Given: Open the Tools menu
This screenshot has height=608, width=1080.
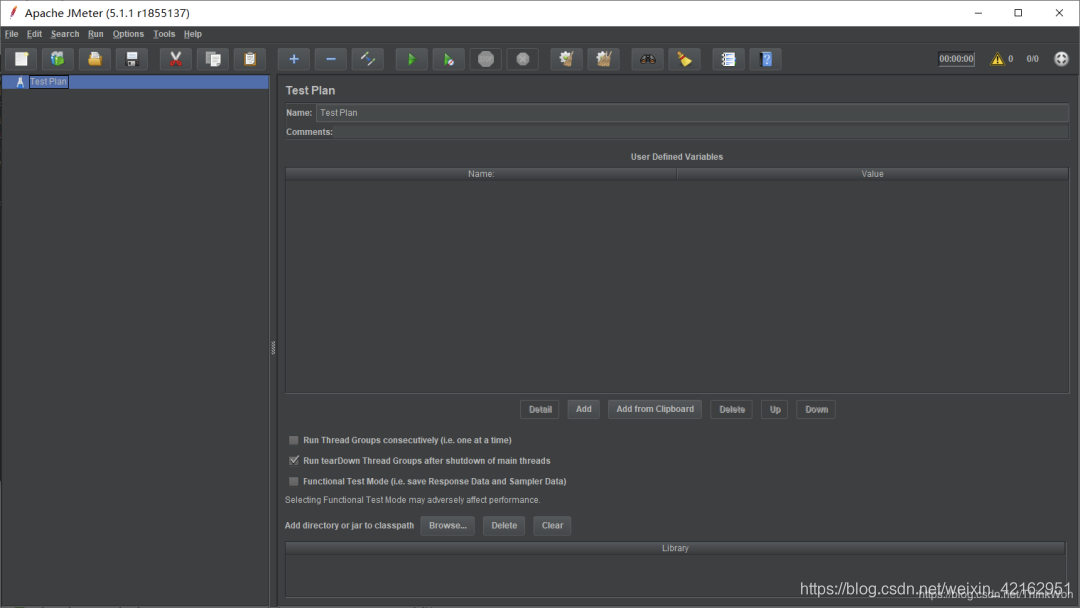Looking at the screenshot, I should click(164, 34).
